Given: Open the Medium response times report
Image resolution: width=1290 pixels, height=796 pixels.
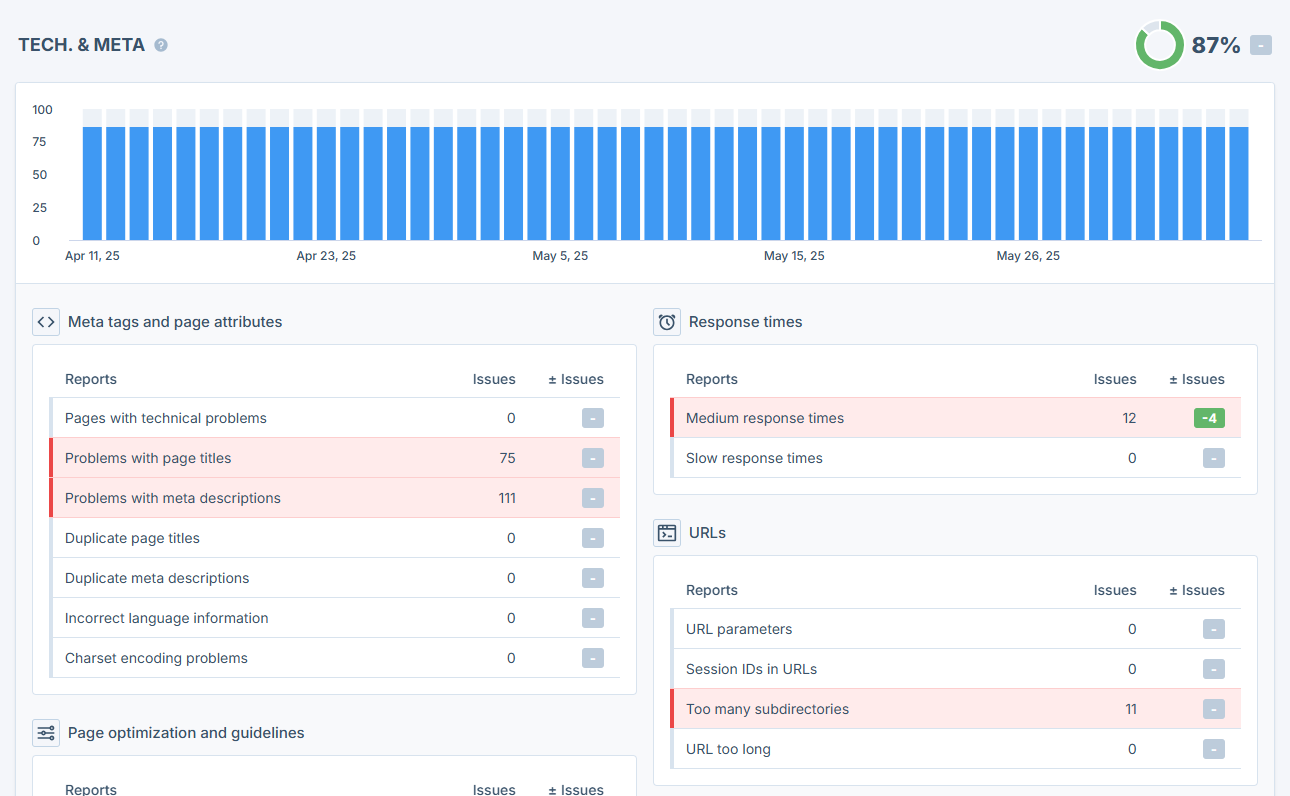Looking at the screenshot, I should click(x=765, y=418).
